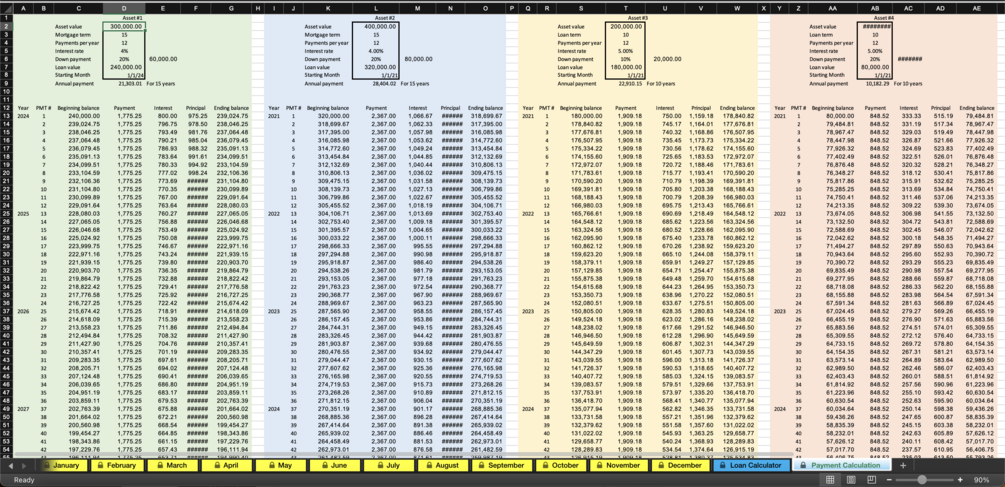Switch to the Loan Calculator sheet tab
The height and width of the screenshot is (487, 1005).
click(750, 466)
